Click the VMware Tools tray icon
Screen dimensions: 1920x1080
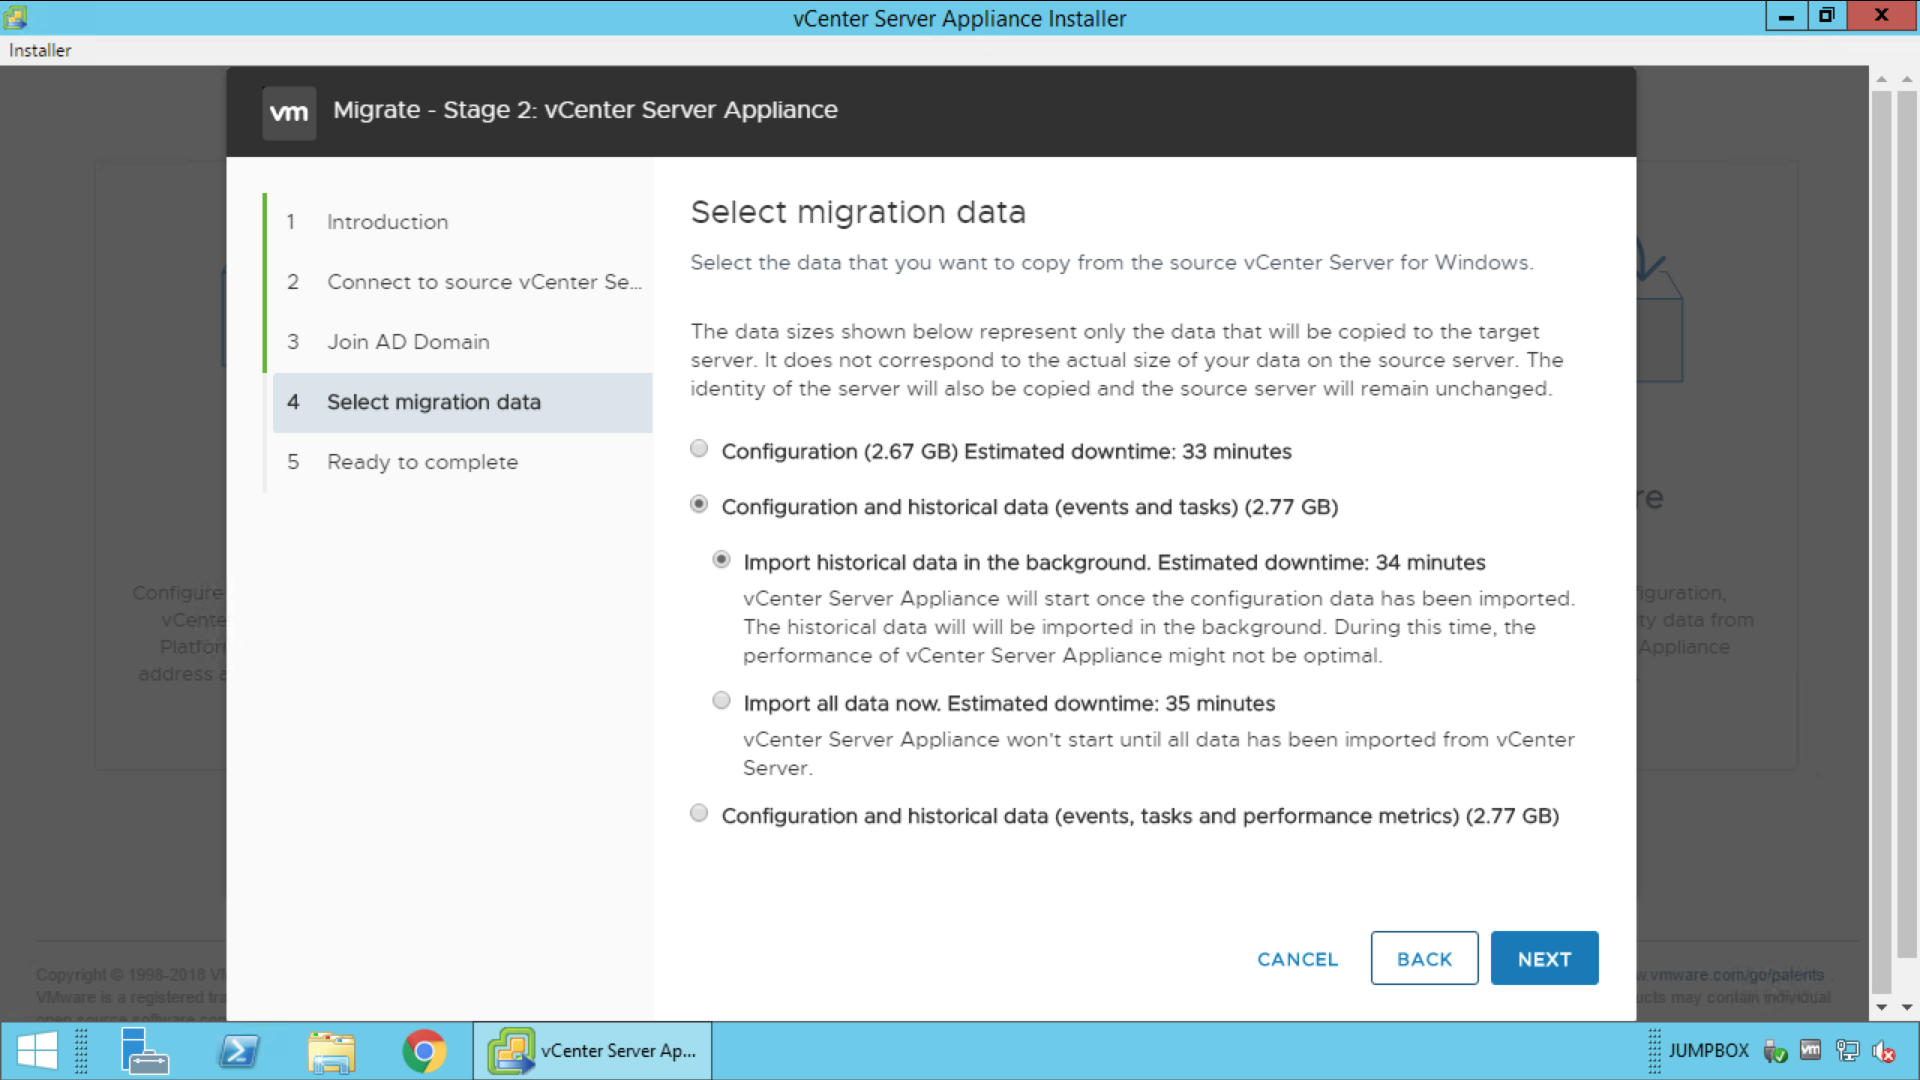click(x=1810, y=1050)
